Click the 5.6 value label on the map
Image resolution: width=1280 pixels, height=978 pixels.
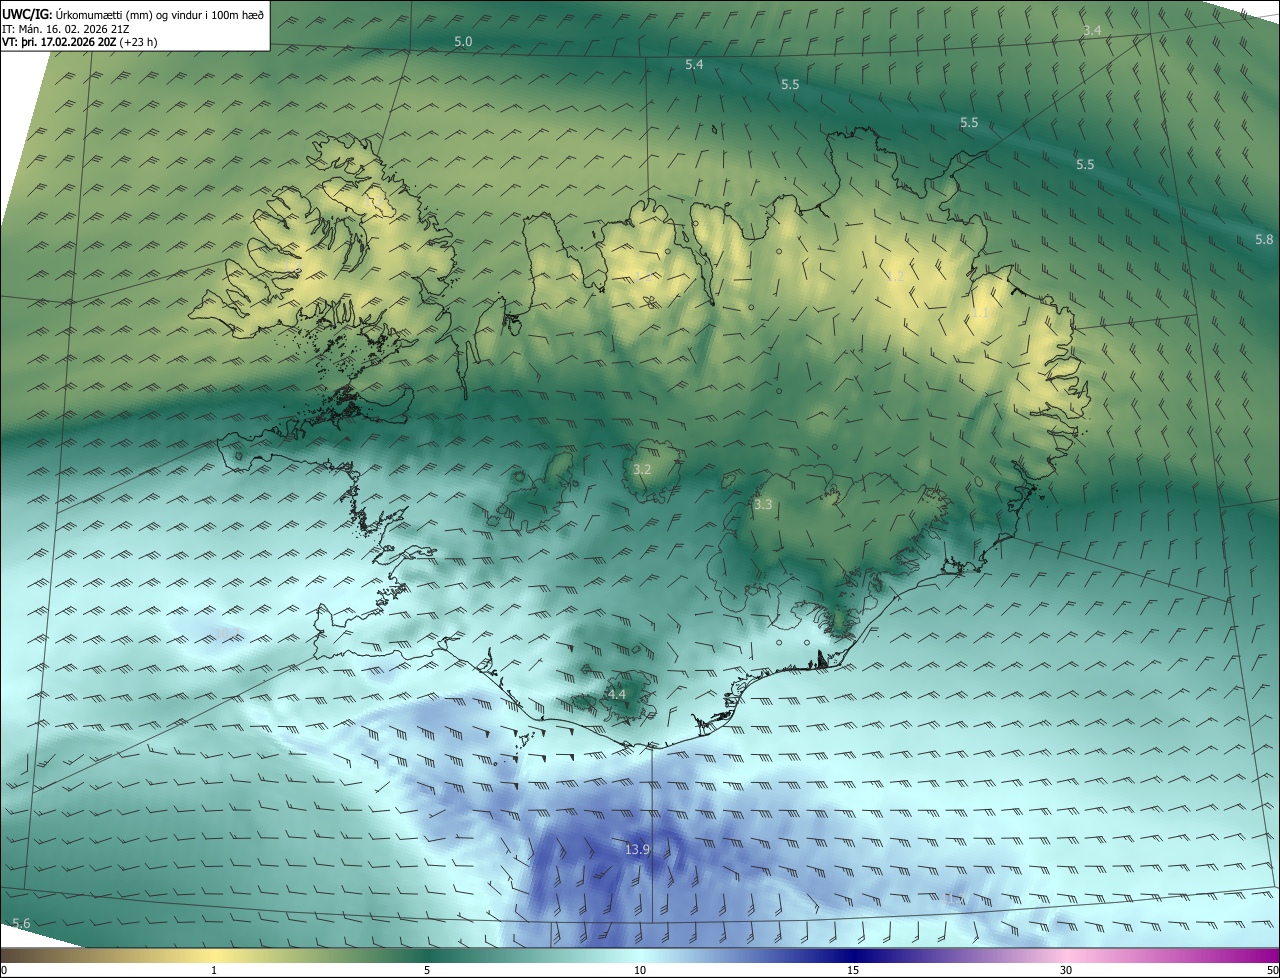click(x=21, y=923)
